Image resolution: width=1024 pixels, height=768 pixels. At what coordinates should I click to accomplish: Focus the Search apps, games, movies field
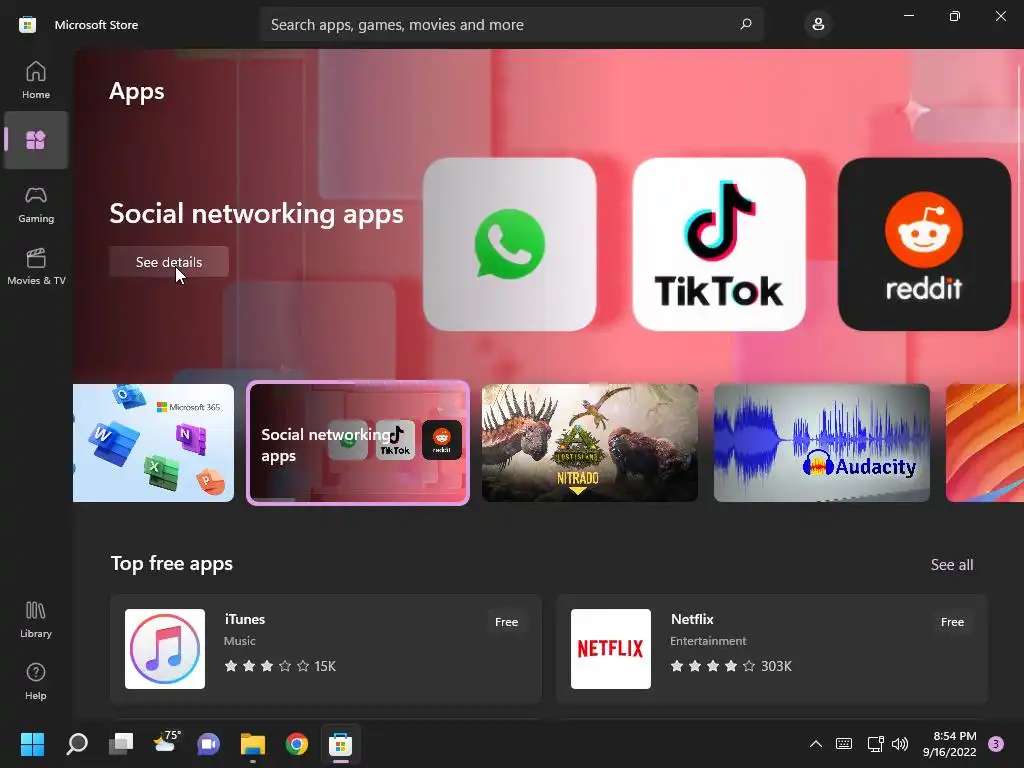(511, 24)
